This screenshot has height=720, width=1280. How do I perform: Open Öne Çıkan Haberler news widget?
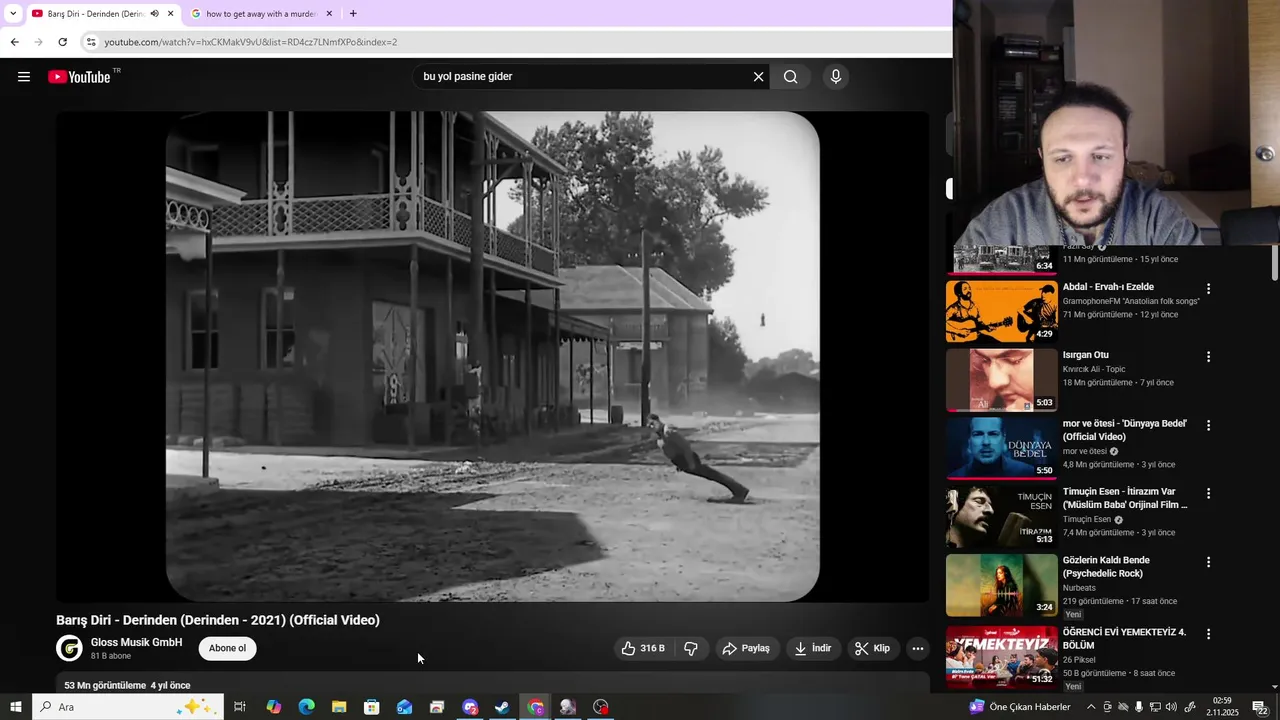coord(1020,707)
